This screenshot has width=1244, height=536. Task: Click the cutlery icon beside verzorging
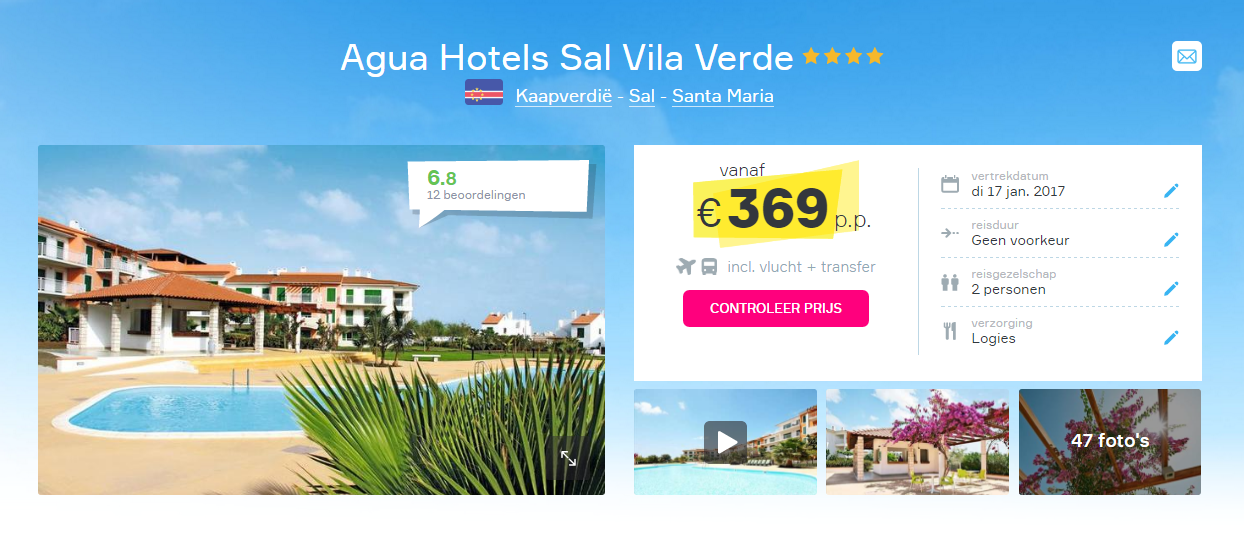(x=950, y=331)
